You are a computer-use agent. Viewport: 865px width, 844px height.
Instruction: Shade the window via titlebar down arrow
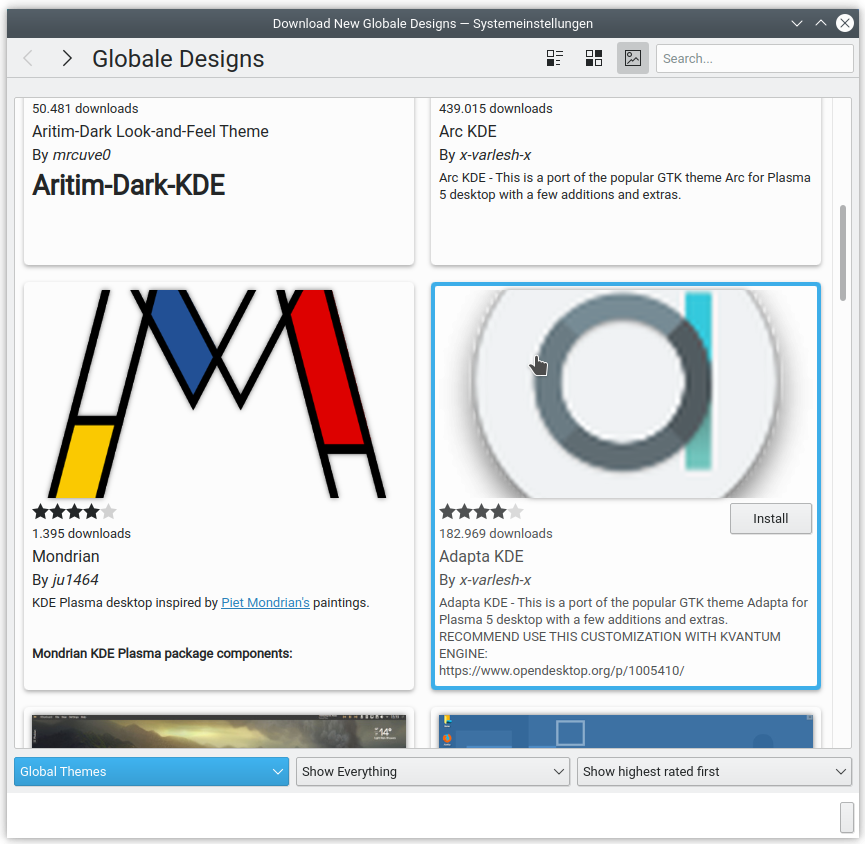[x=797, y=23]
